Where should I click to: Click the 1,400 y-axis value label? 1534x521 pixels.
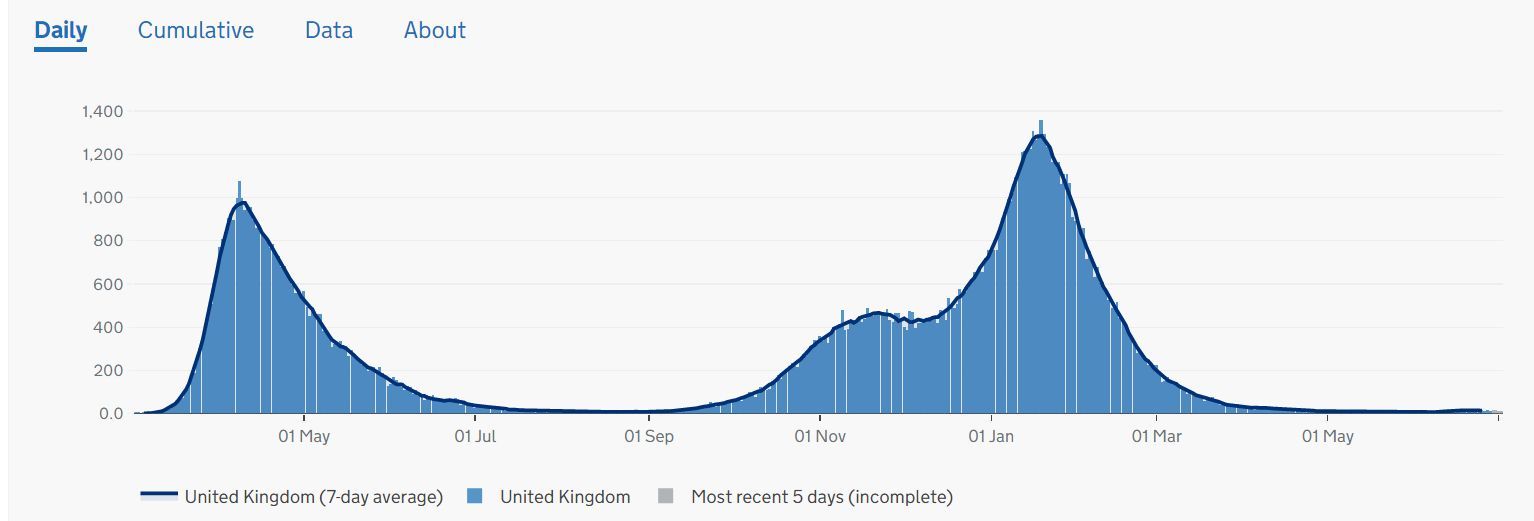102,111
